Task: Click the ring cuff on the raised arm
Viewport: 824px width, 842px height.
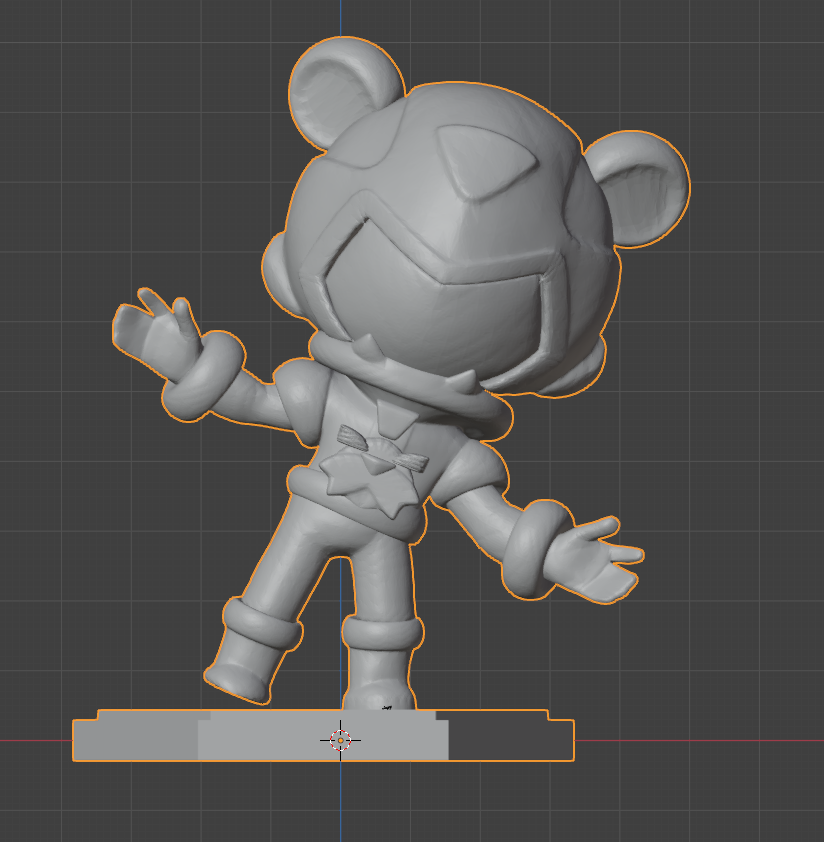Action: coord(204,377)
